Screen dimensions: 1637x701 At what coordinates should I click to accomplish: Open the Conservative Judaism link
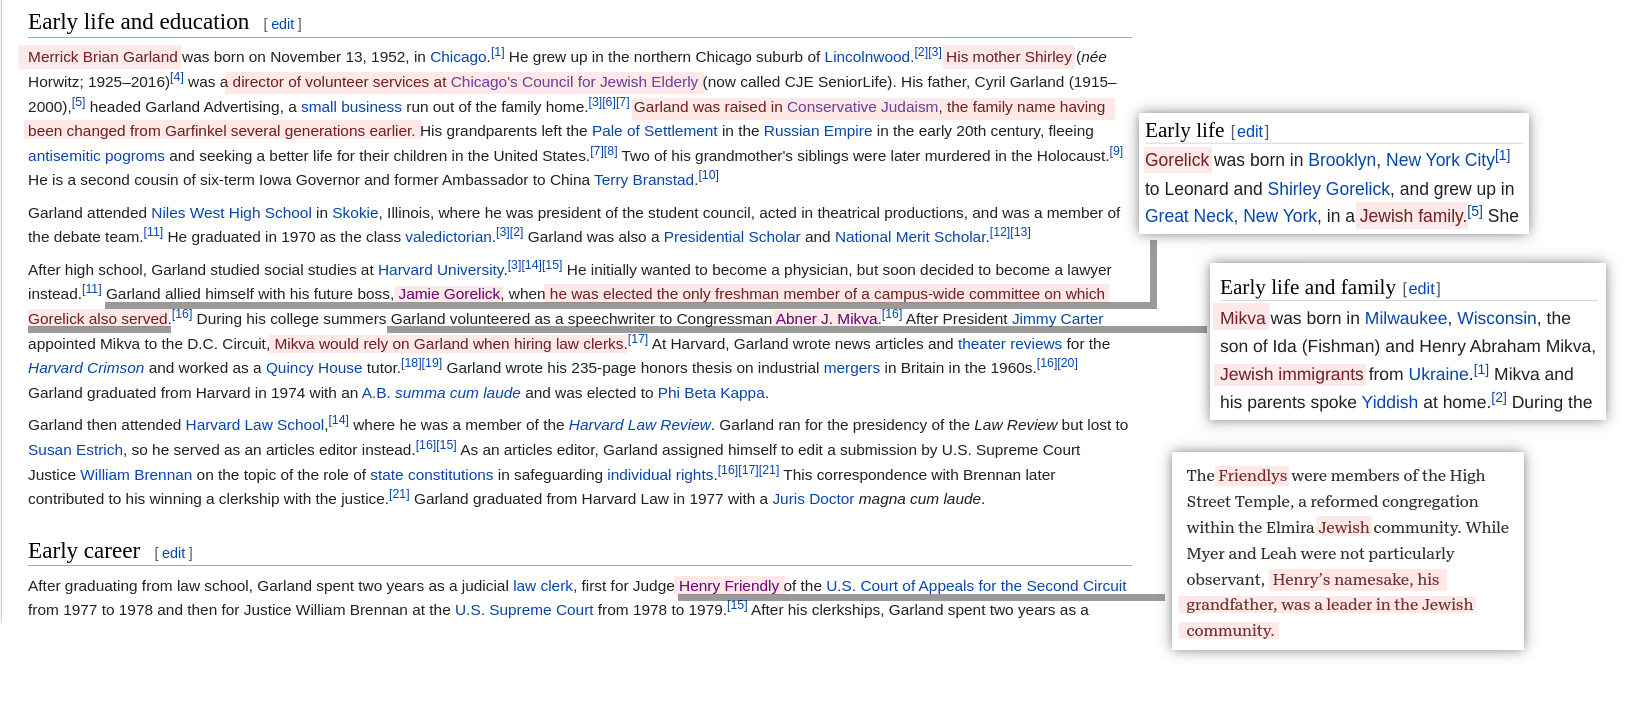pos(862,107)
